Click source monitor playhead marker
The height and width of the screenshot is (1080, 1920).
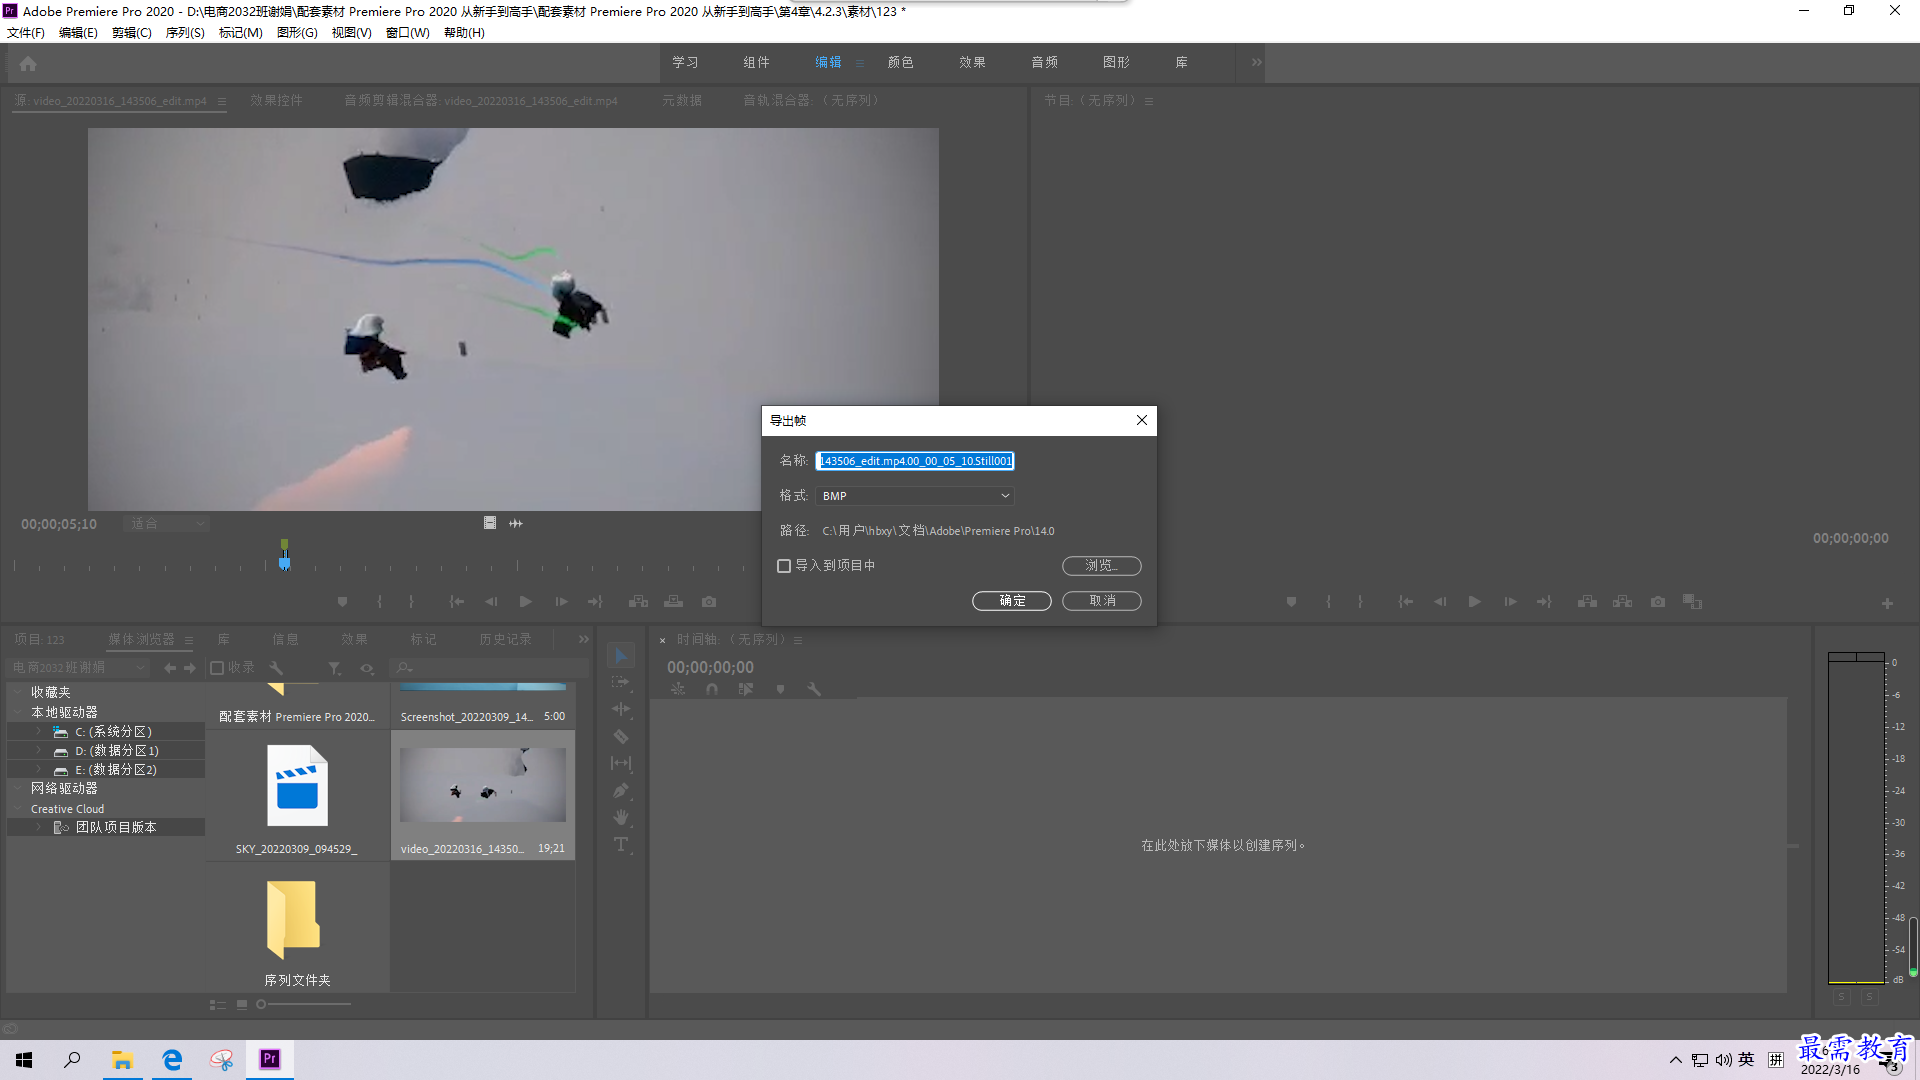pos(284,562)
